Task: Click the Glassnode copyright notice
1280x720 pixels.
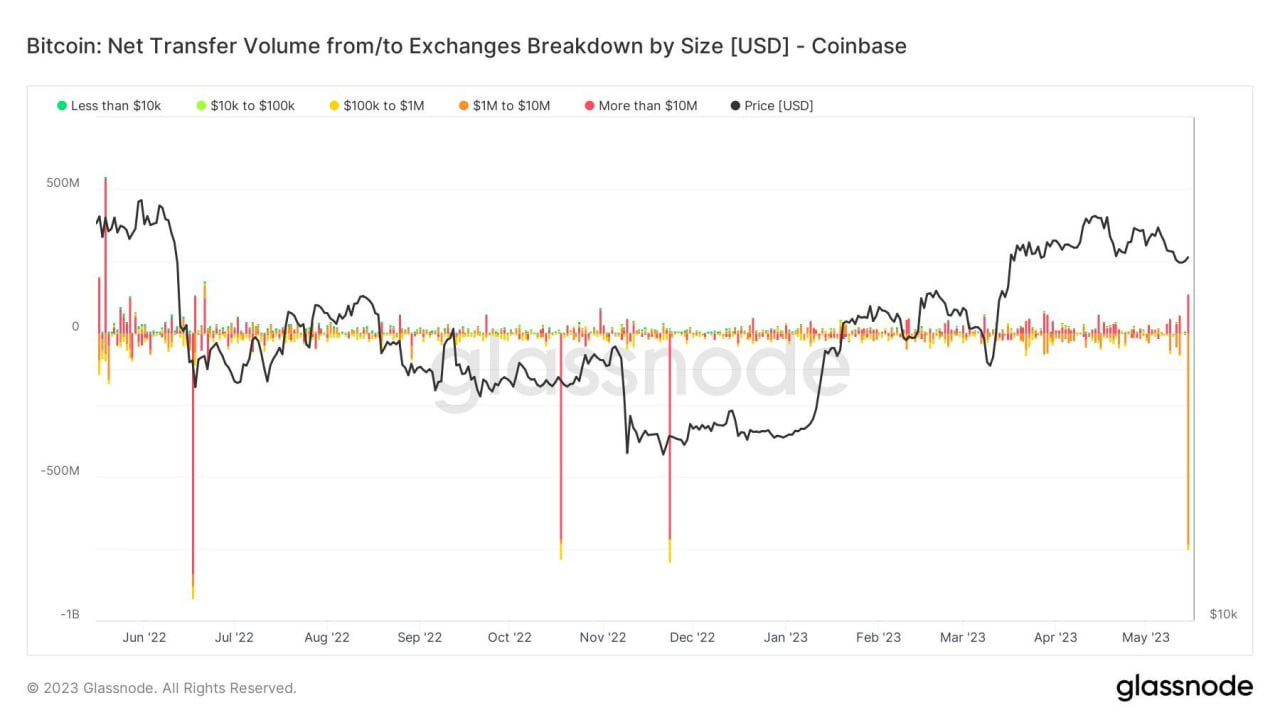Action: click(x=161, y=688)
